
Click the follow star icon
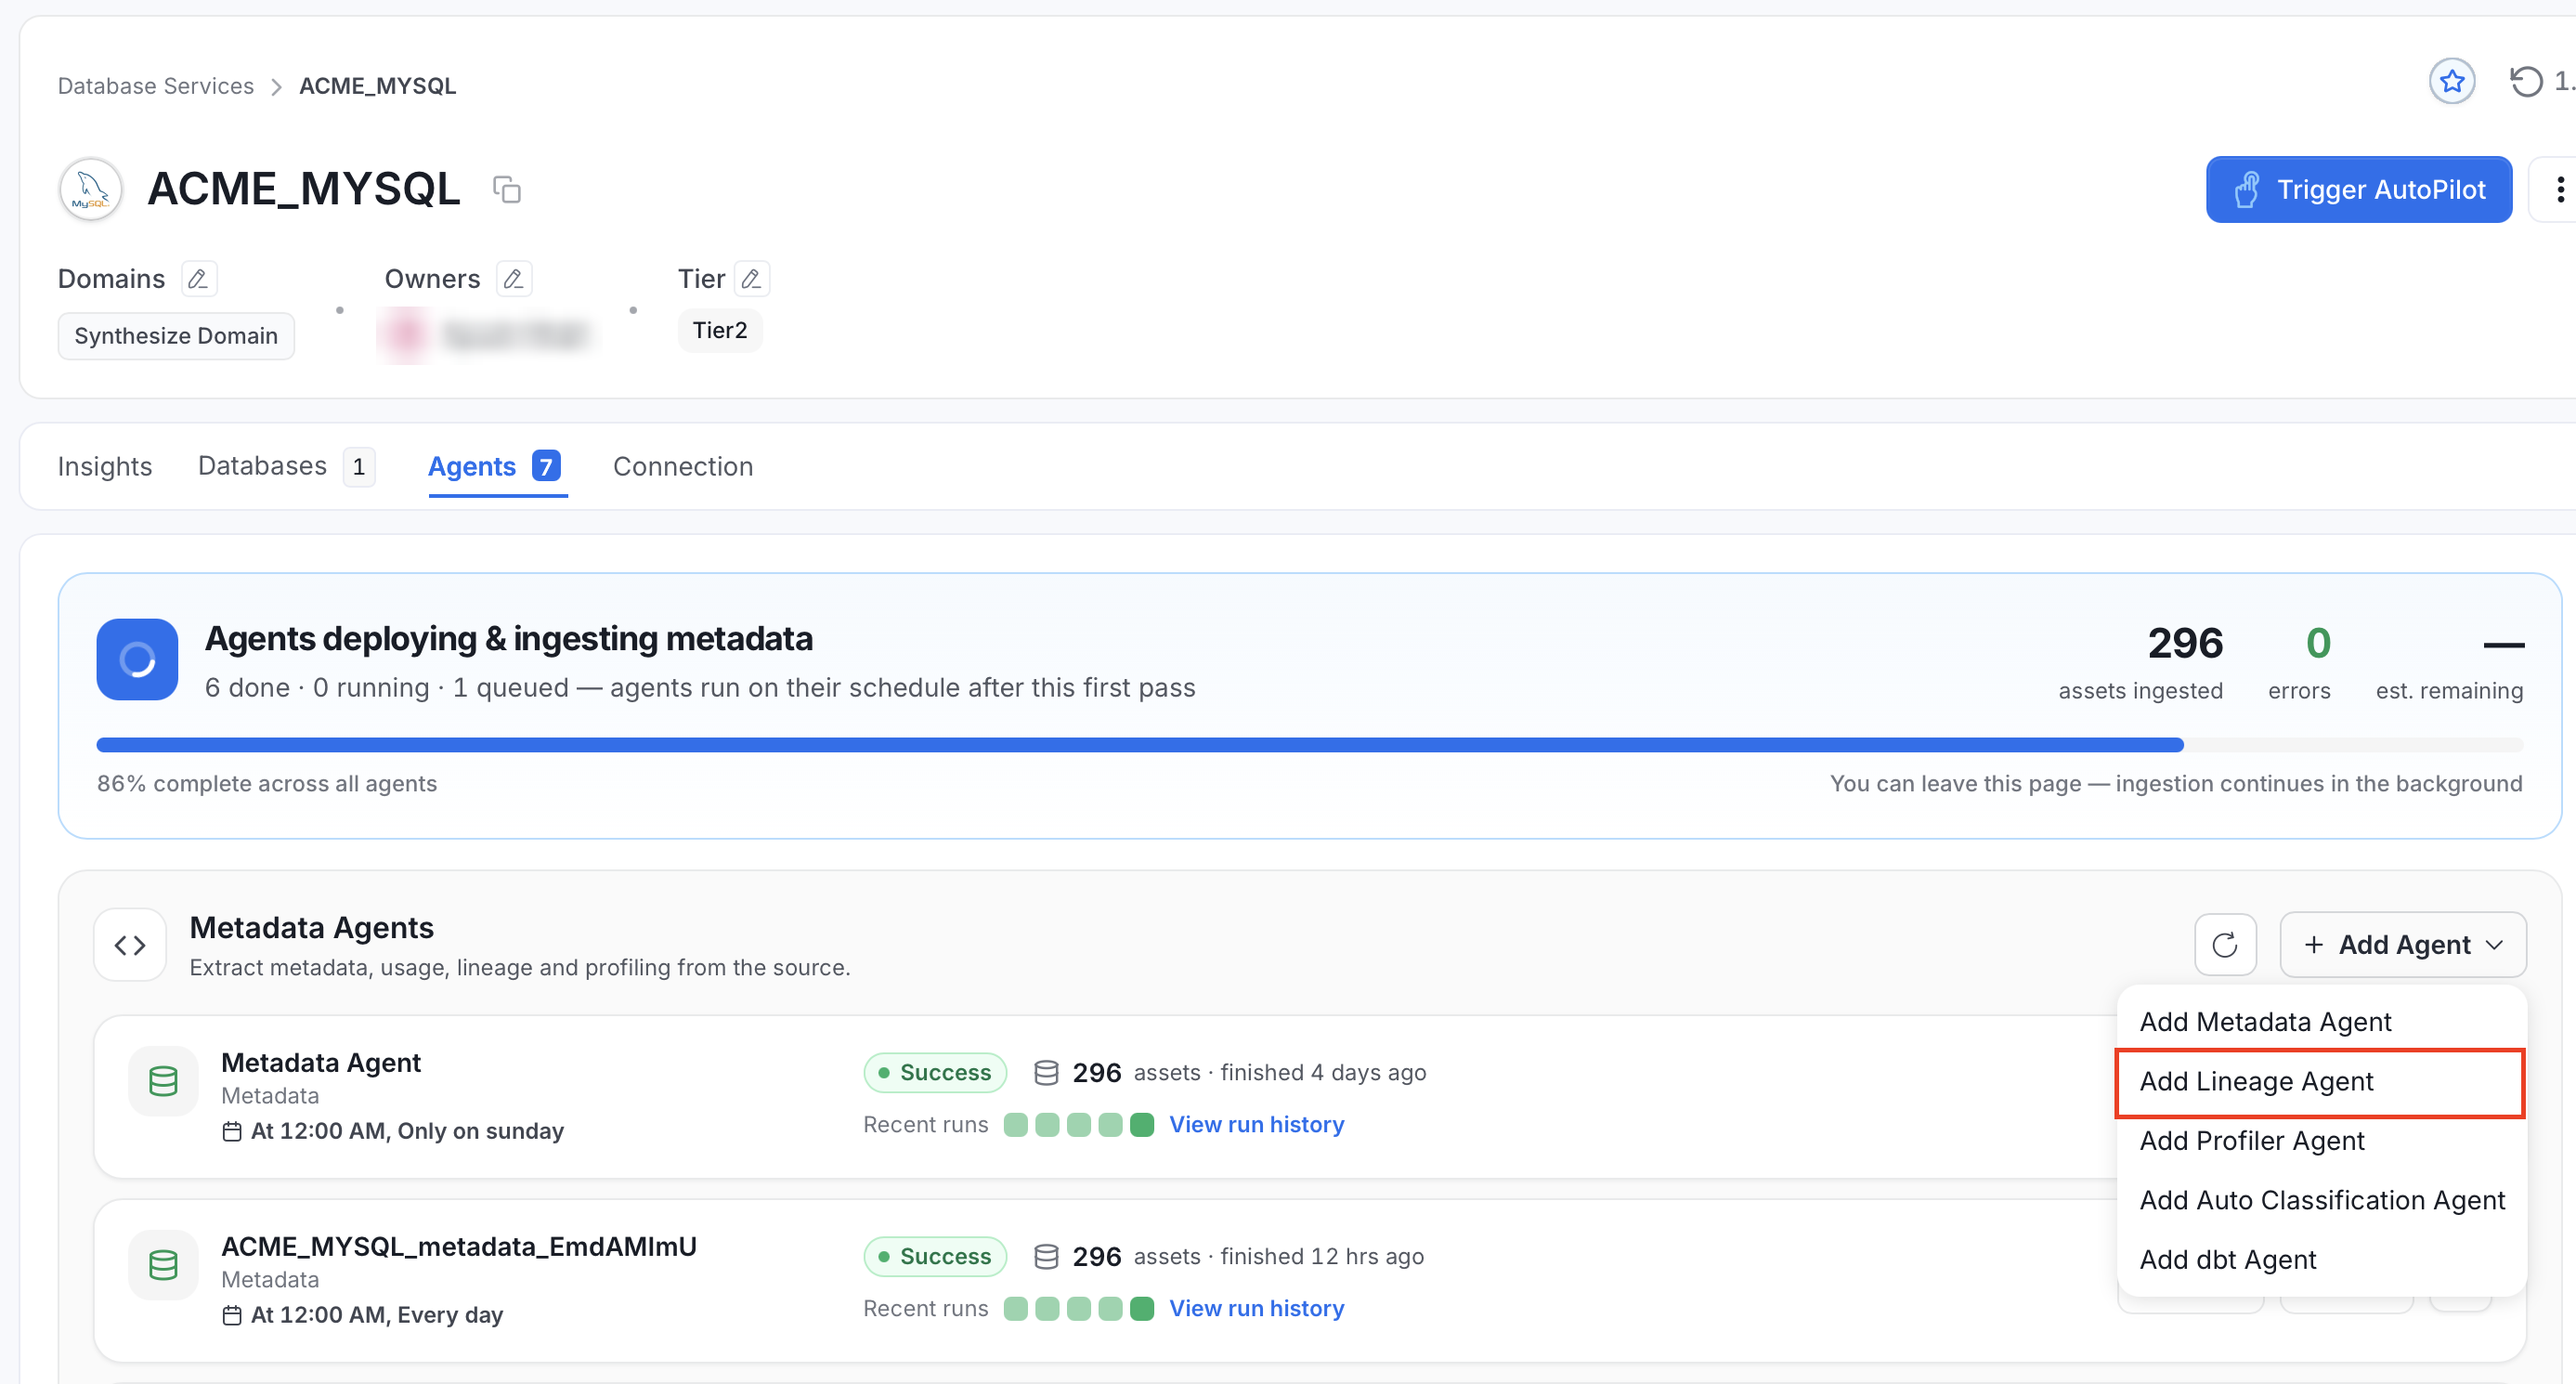point(2451,82)
